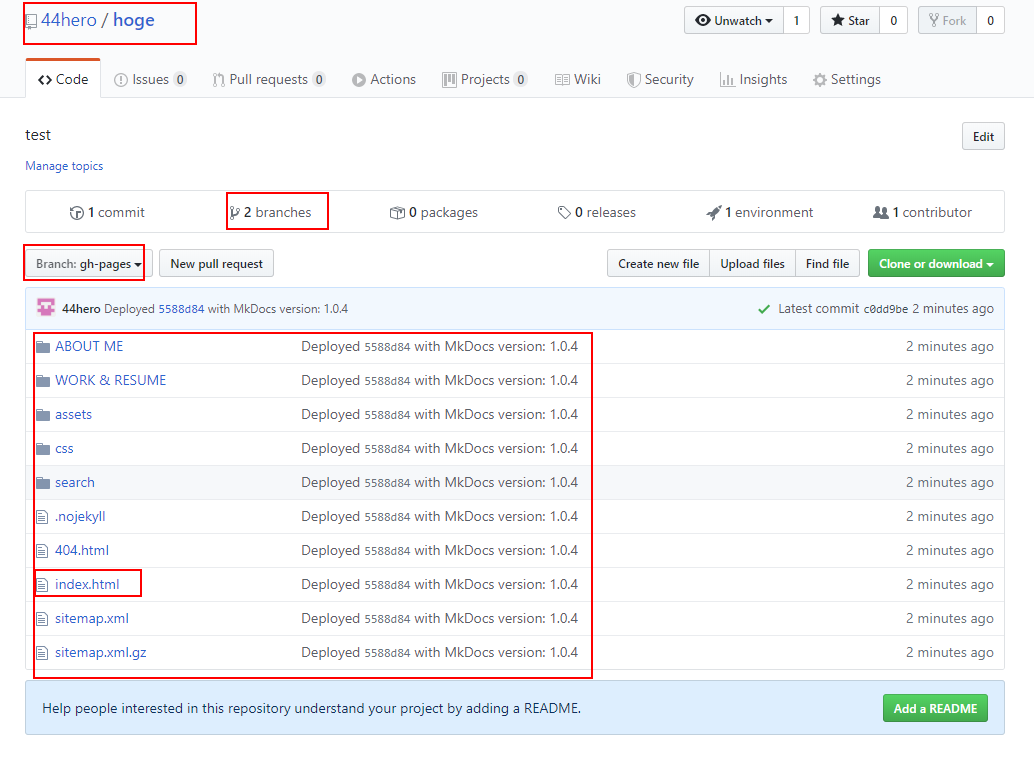The width and height of the screenshot is (1034, 780).
Task: Click file icon for 404.html
Action: (x=42, y=551)
